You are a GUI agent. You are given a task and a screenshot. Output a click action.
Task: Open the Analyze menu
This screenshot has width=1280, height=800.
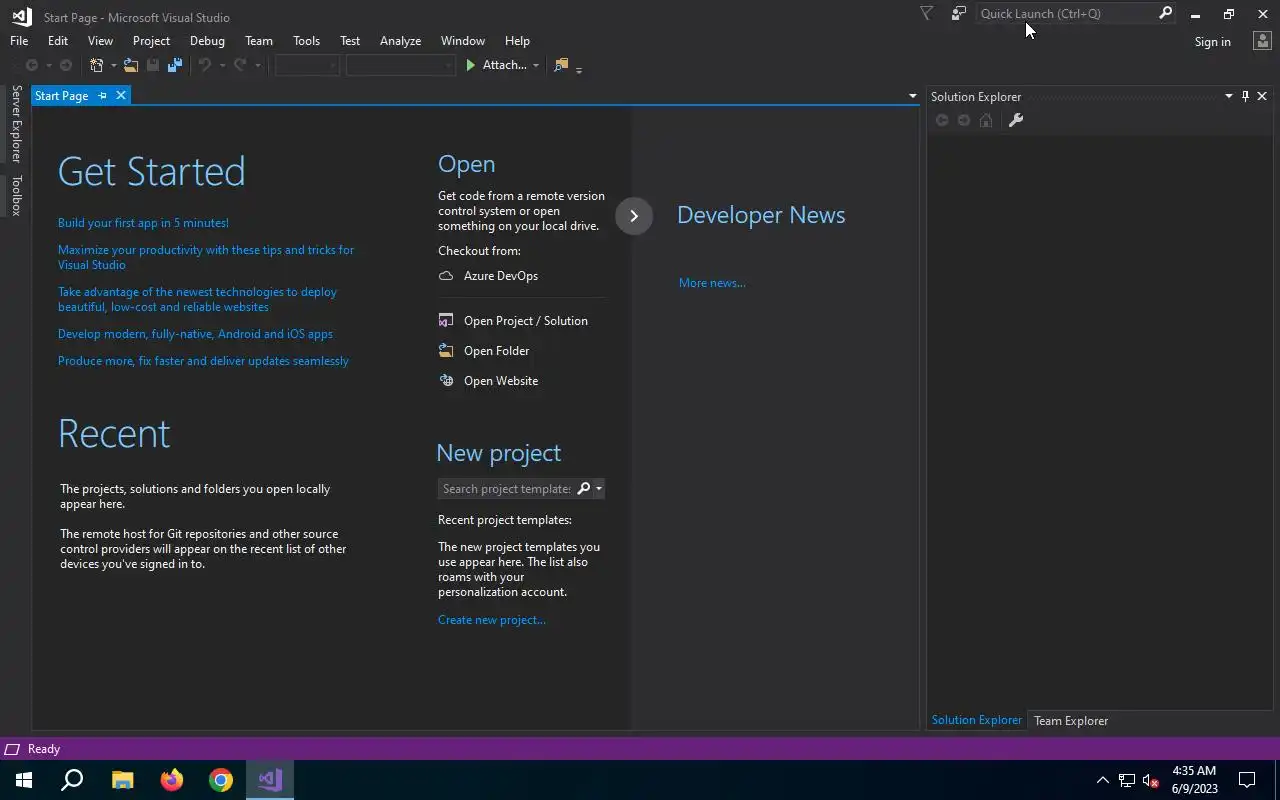coord(400,40)
